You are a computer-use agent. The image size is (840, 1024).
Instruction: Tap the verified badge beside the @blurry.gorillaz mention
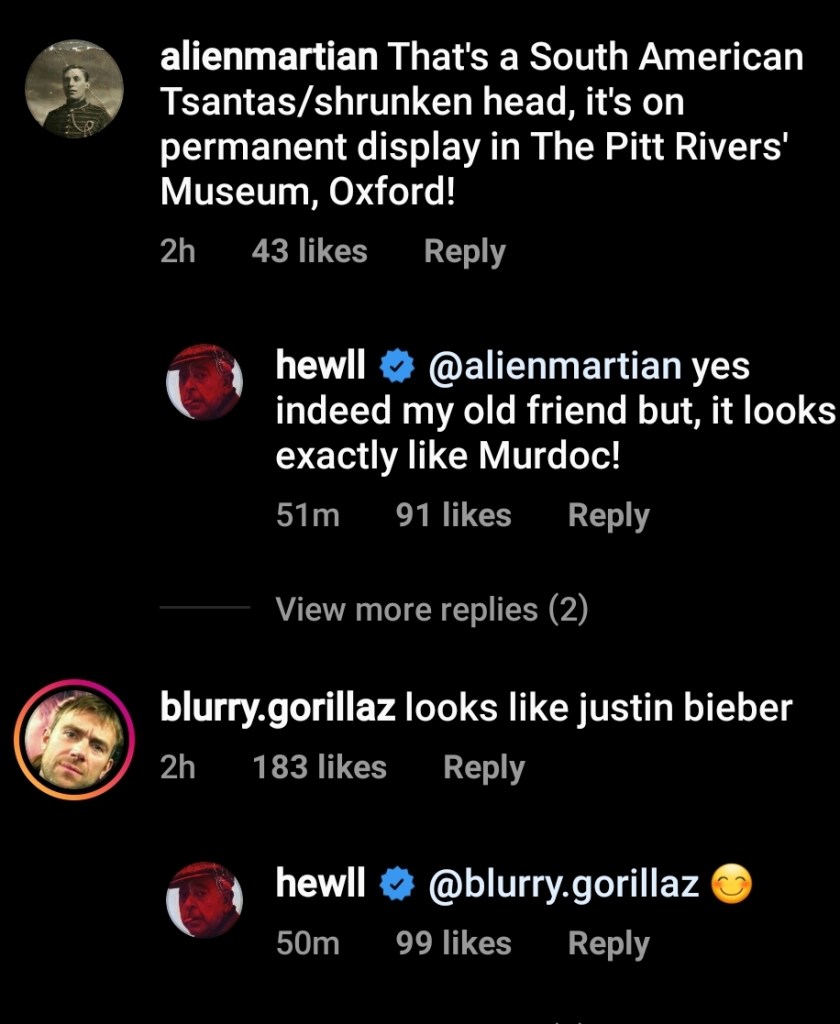point(397,884)
